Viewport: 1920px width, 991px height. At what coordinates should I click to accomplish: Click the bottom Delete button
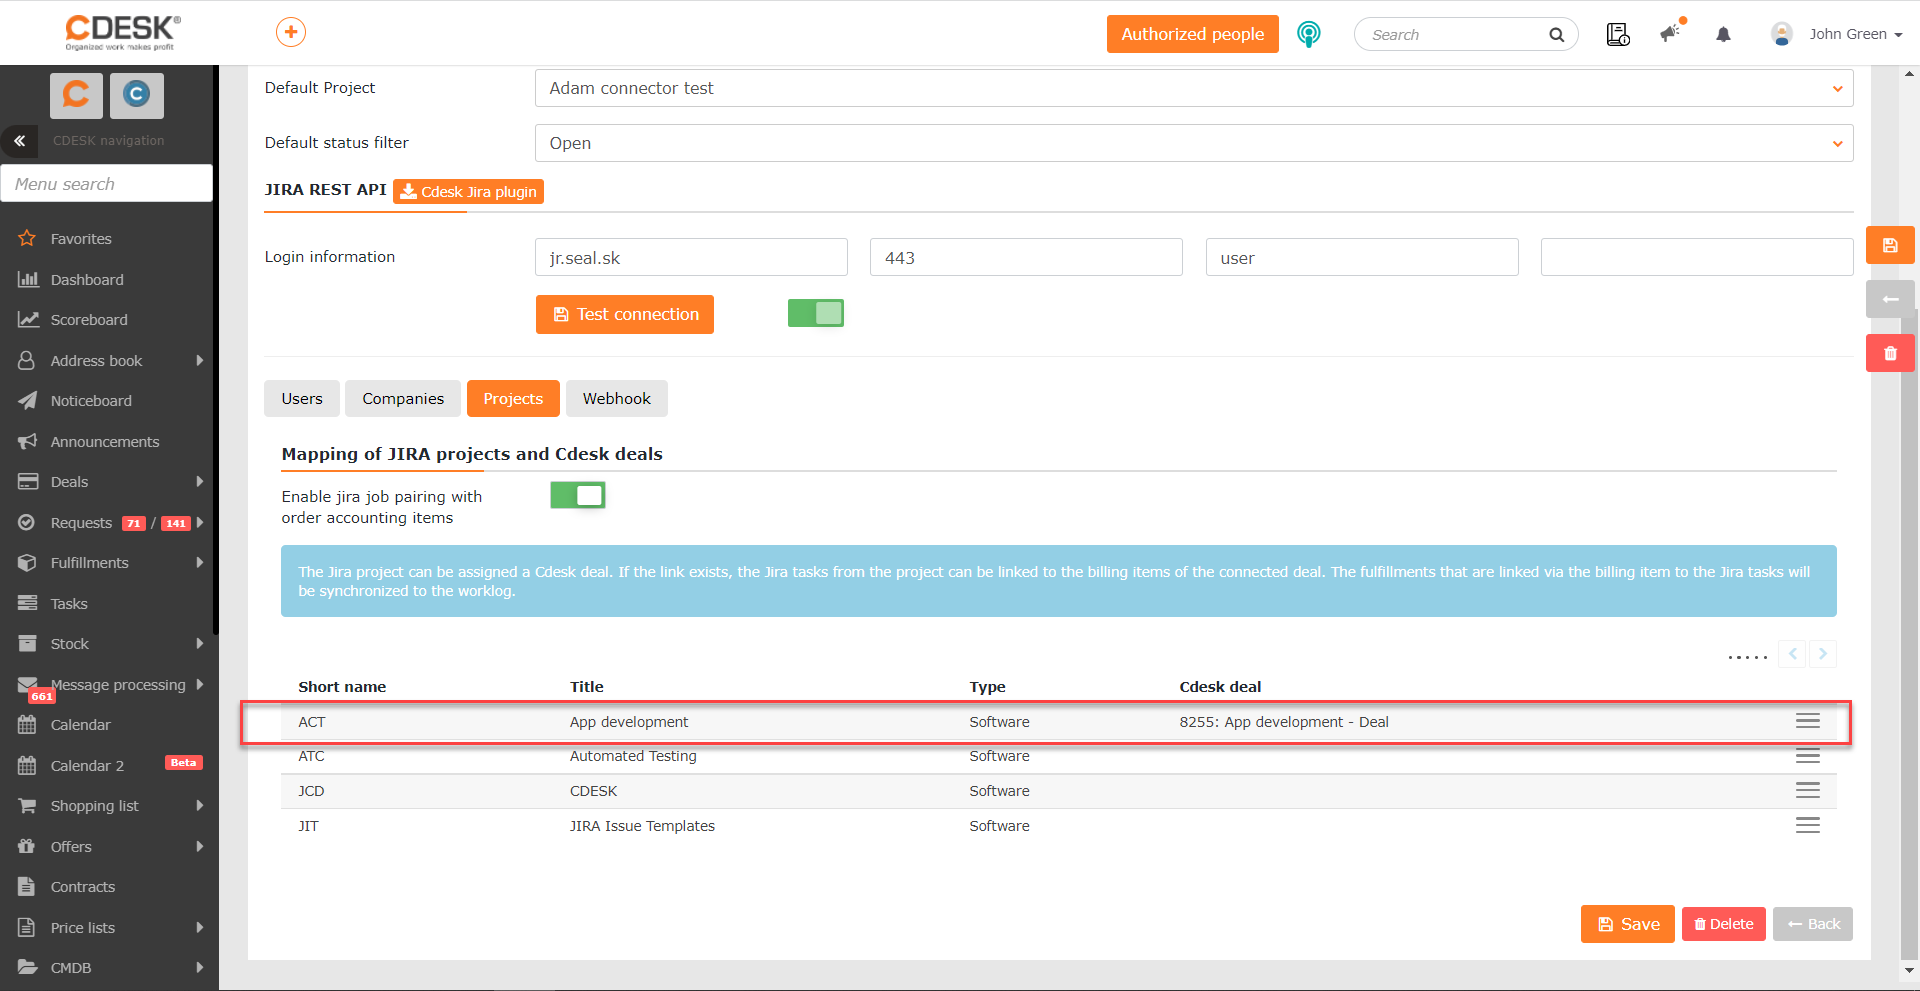(x=1724, y=924)
